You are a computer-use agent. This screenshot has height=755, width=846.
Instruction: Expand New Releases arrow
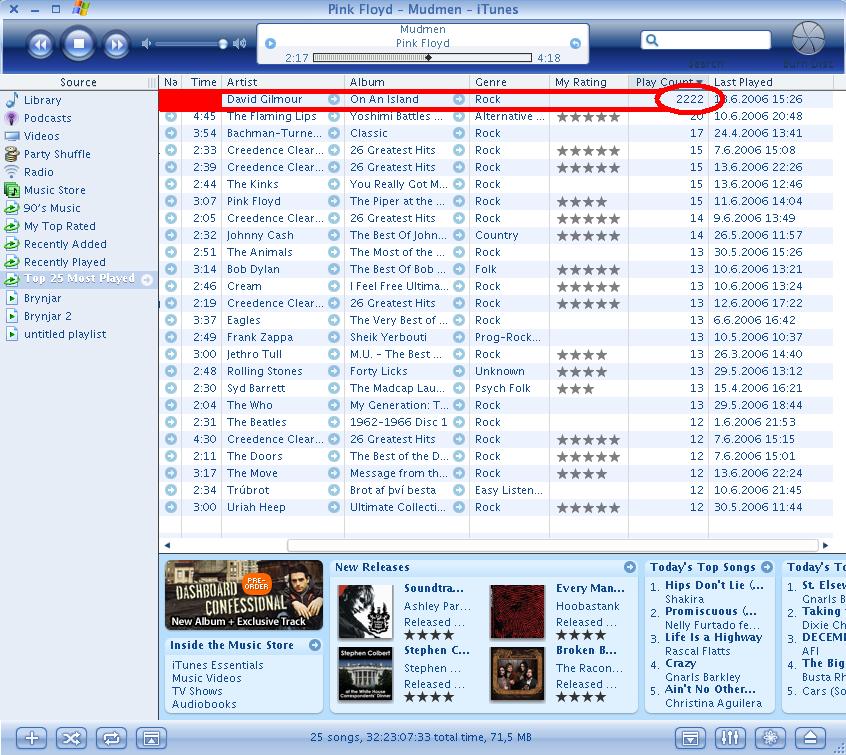click(630, 567)
